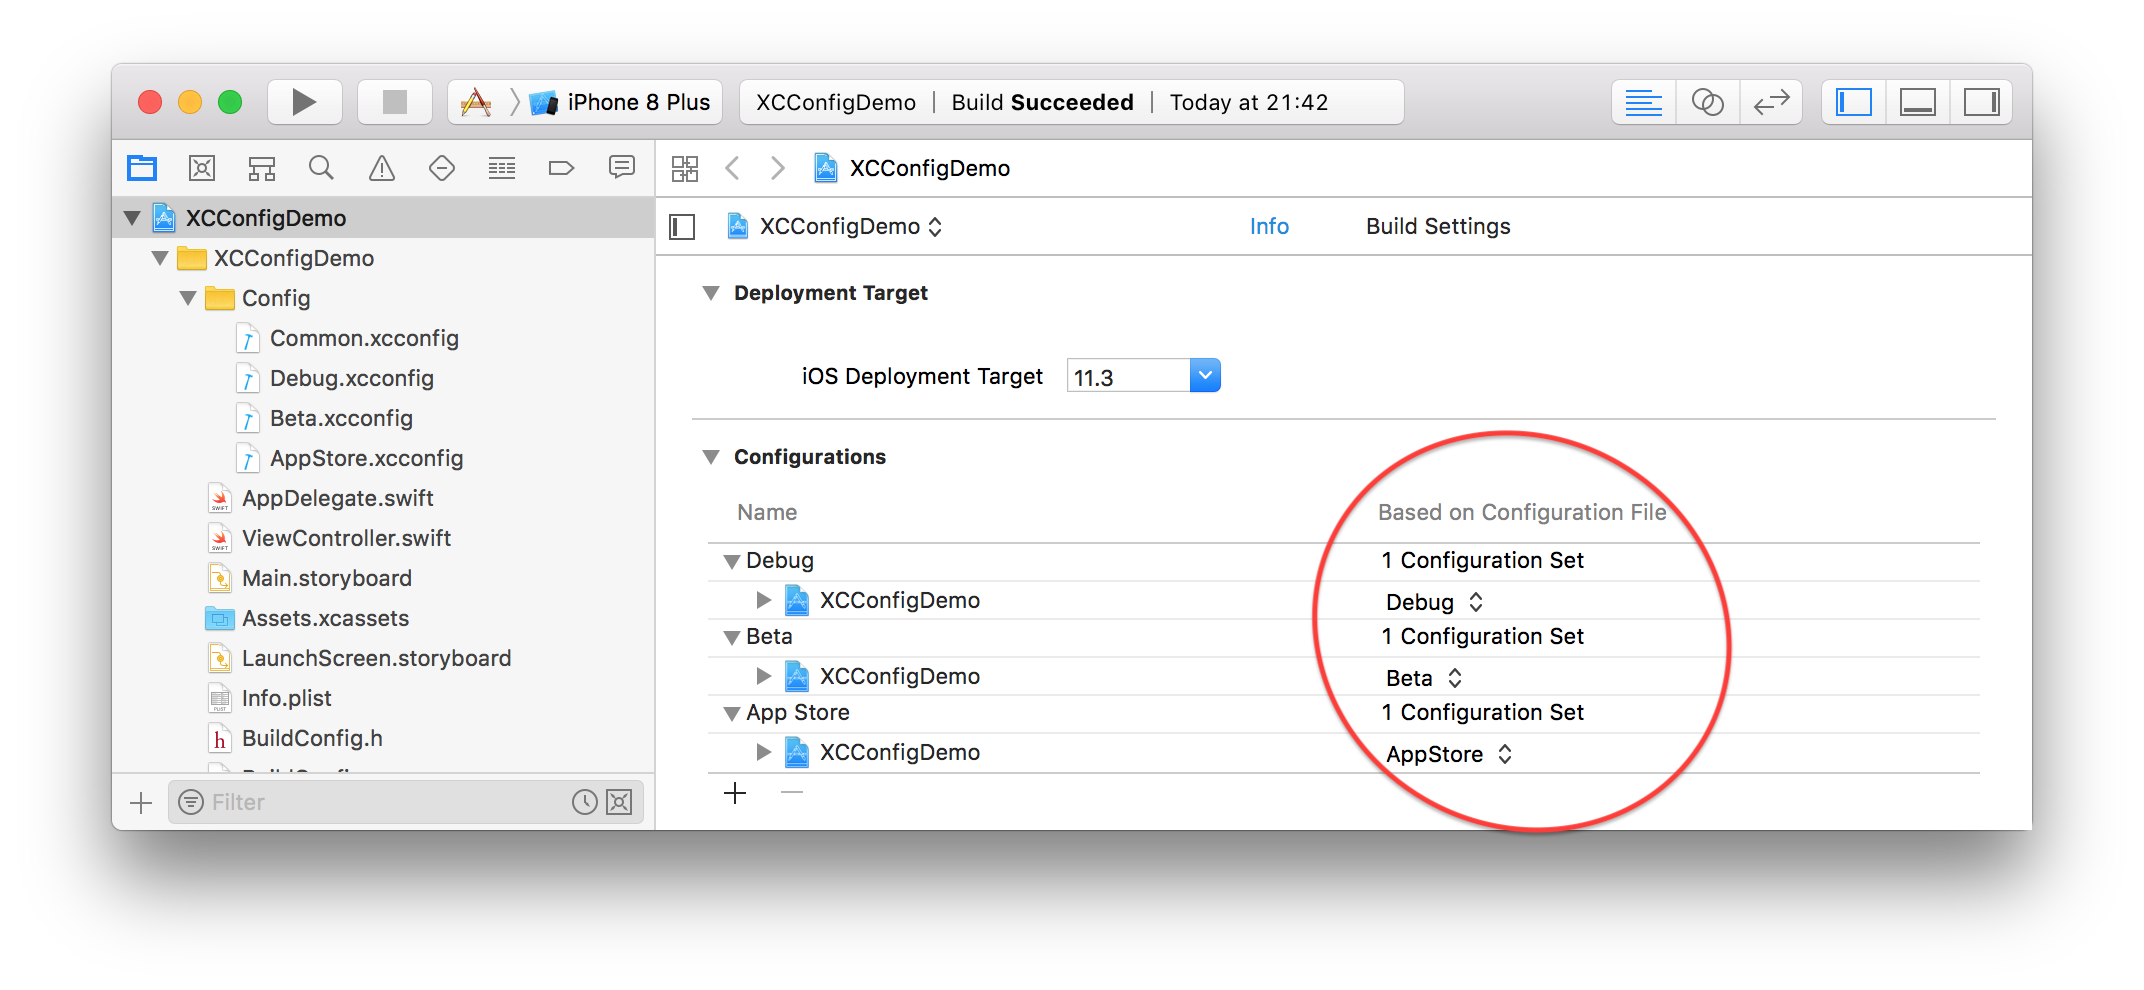This screenshot has width=2144, height=990.
Task: Switch to the Build Settings tab
Action: click(1438, 226)
